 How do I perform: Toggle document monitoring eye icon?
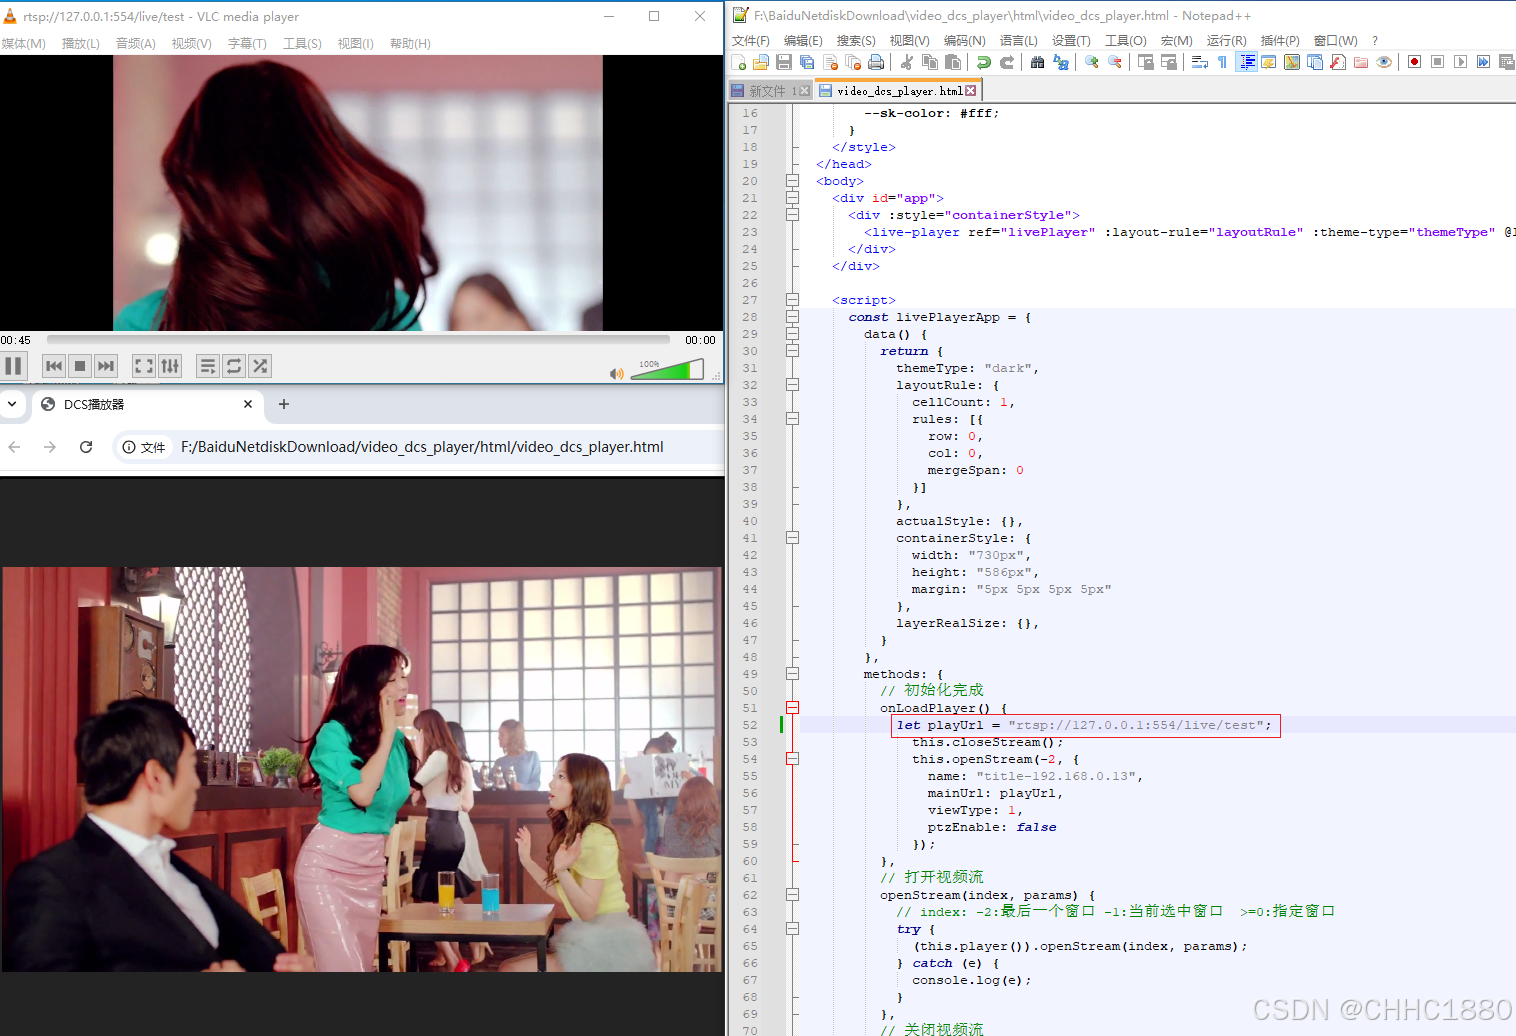(x=1384, y=62)
